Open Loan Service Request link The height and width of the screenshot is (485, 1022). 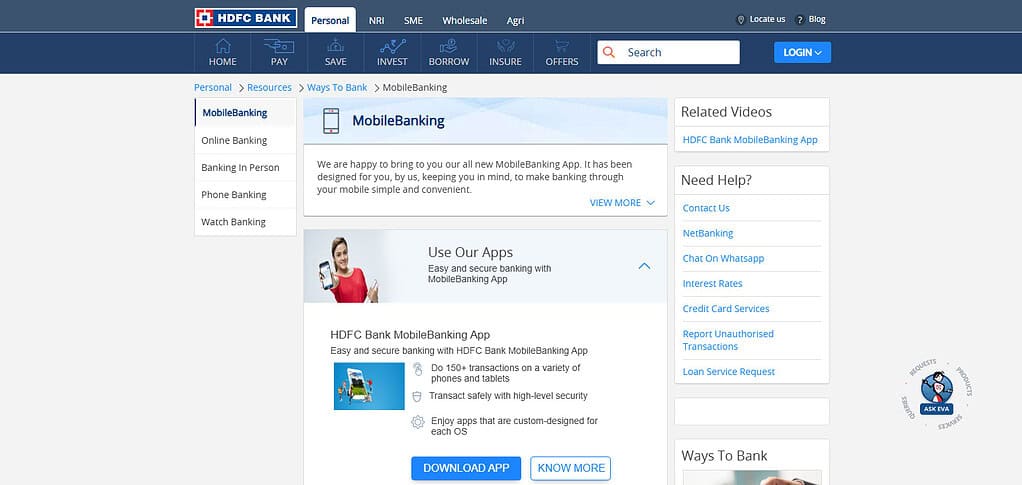click(729, 372)
